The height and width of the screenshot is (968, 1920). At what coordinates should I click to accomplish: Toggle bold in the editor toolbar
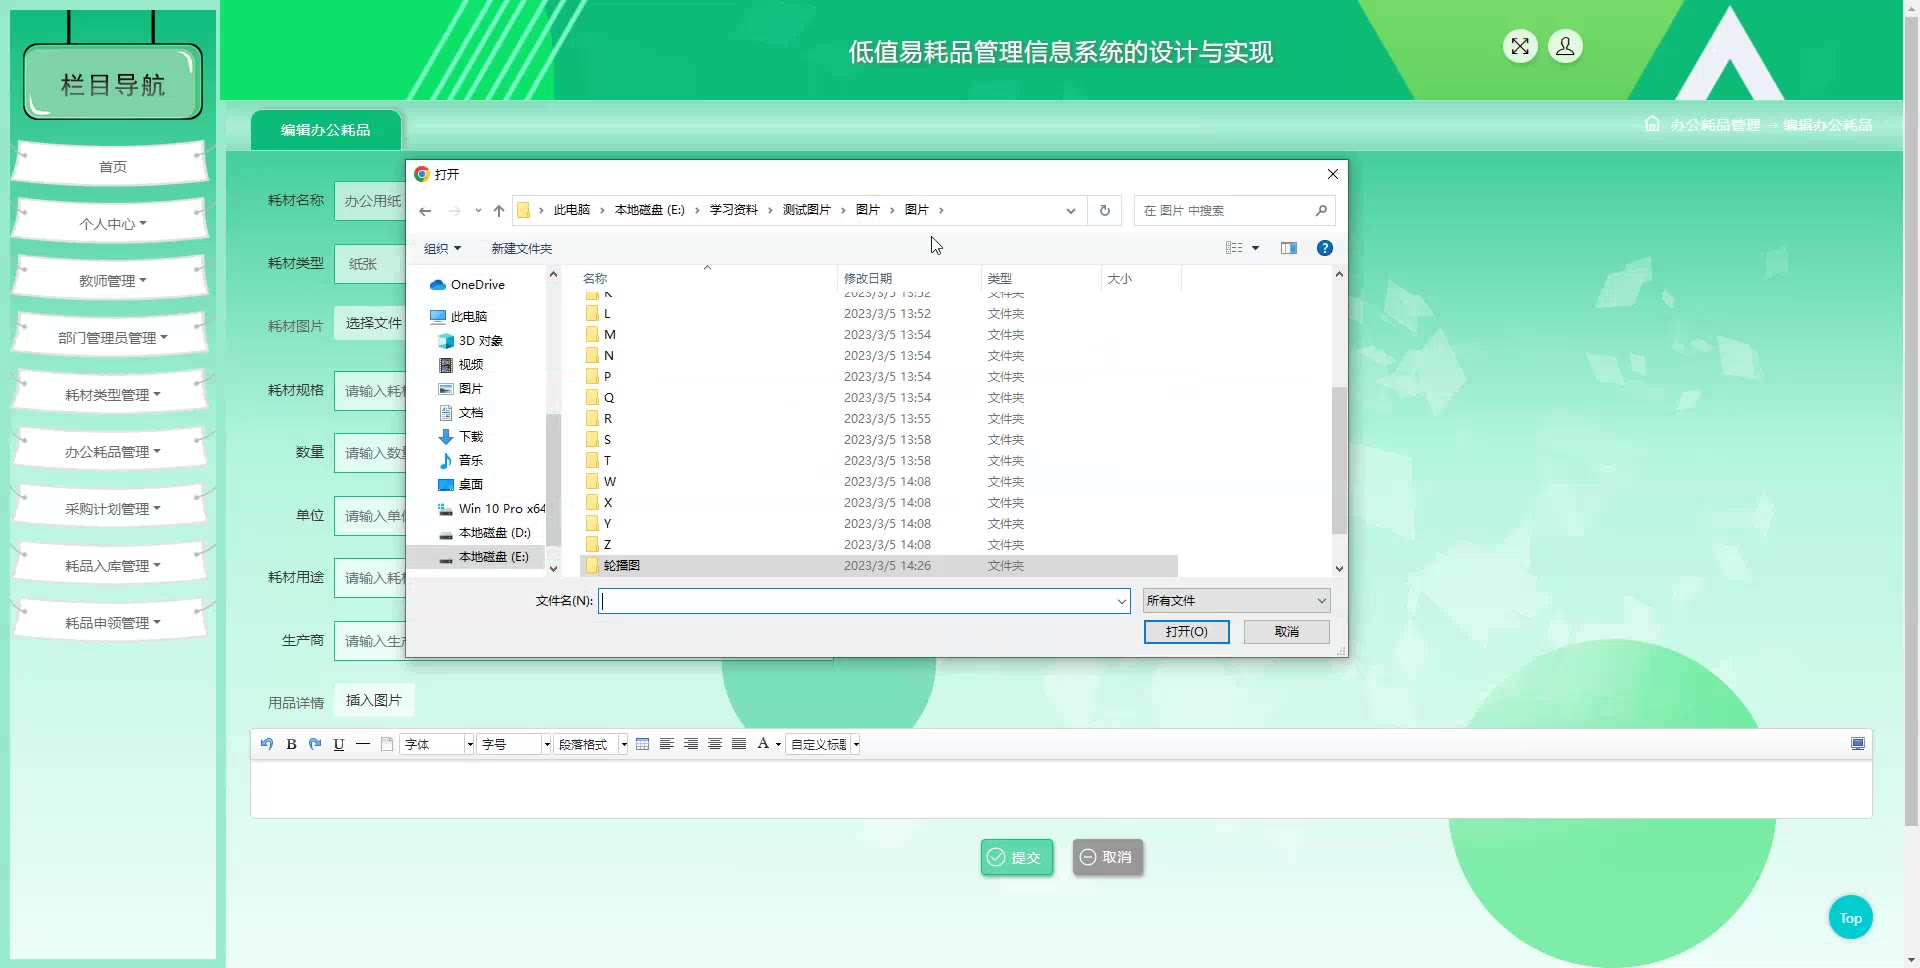click(x=291, y=744)
